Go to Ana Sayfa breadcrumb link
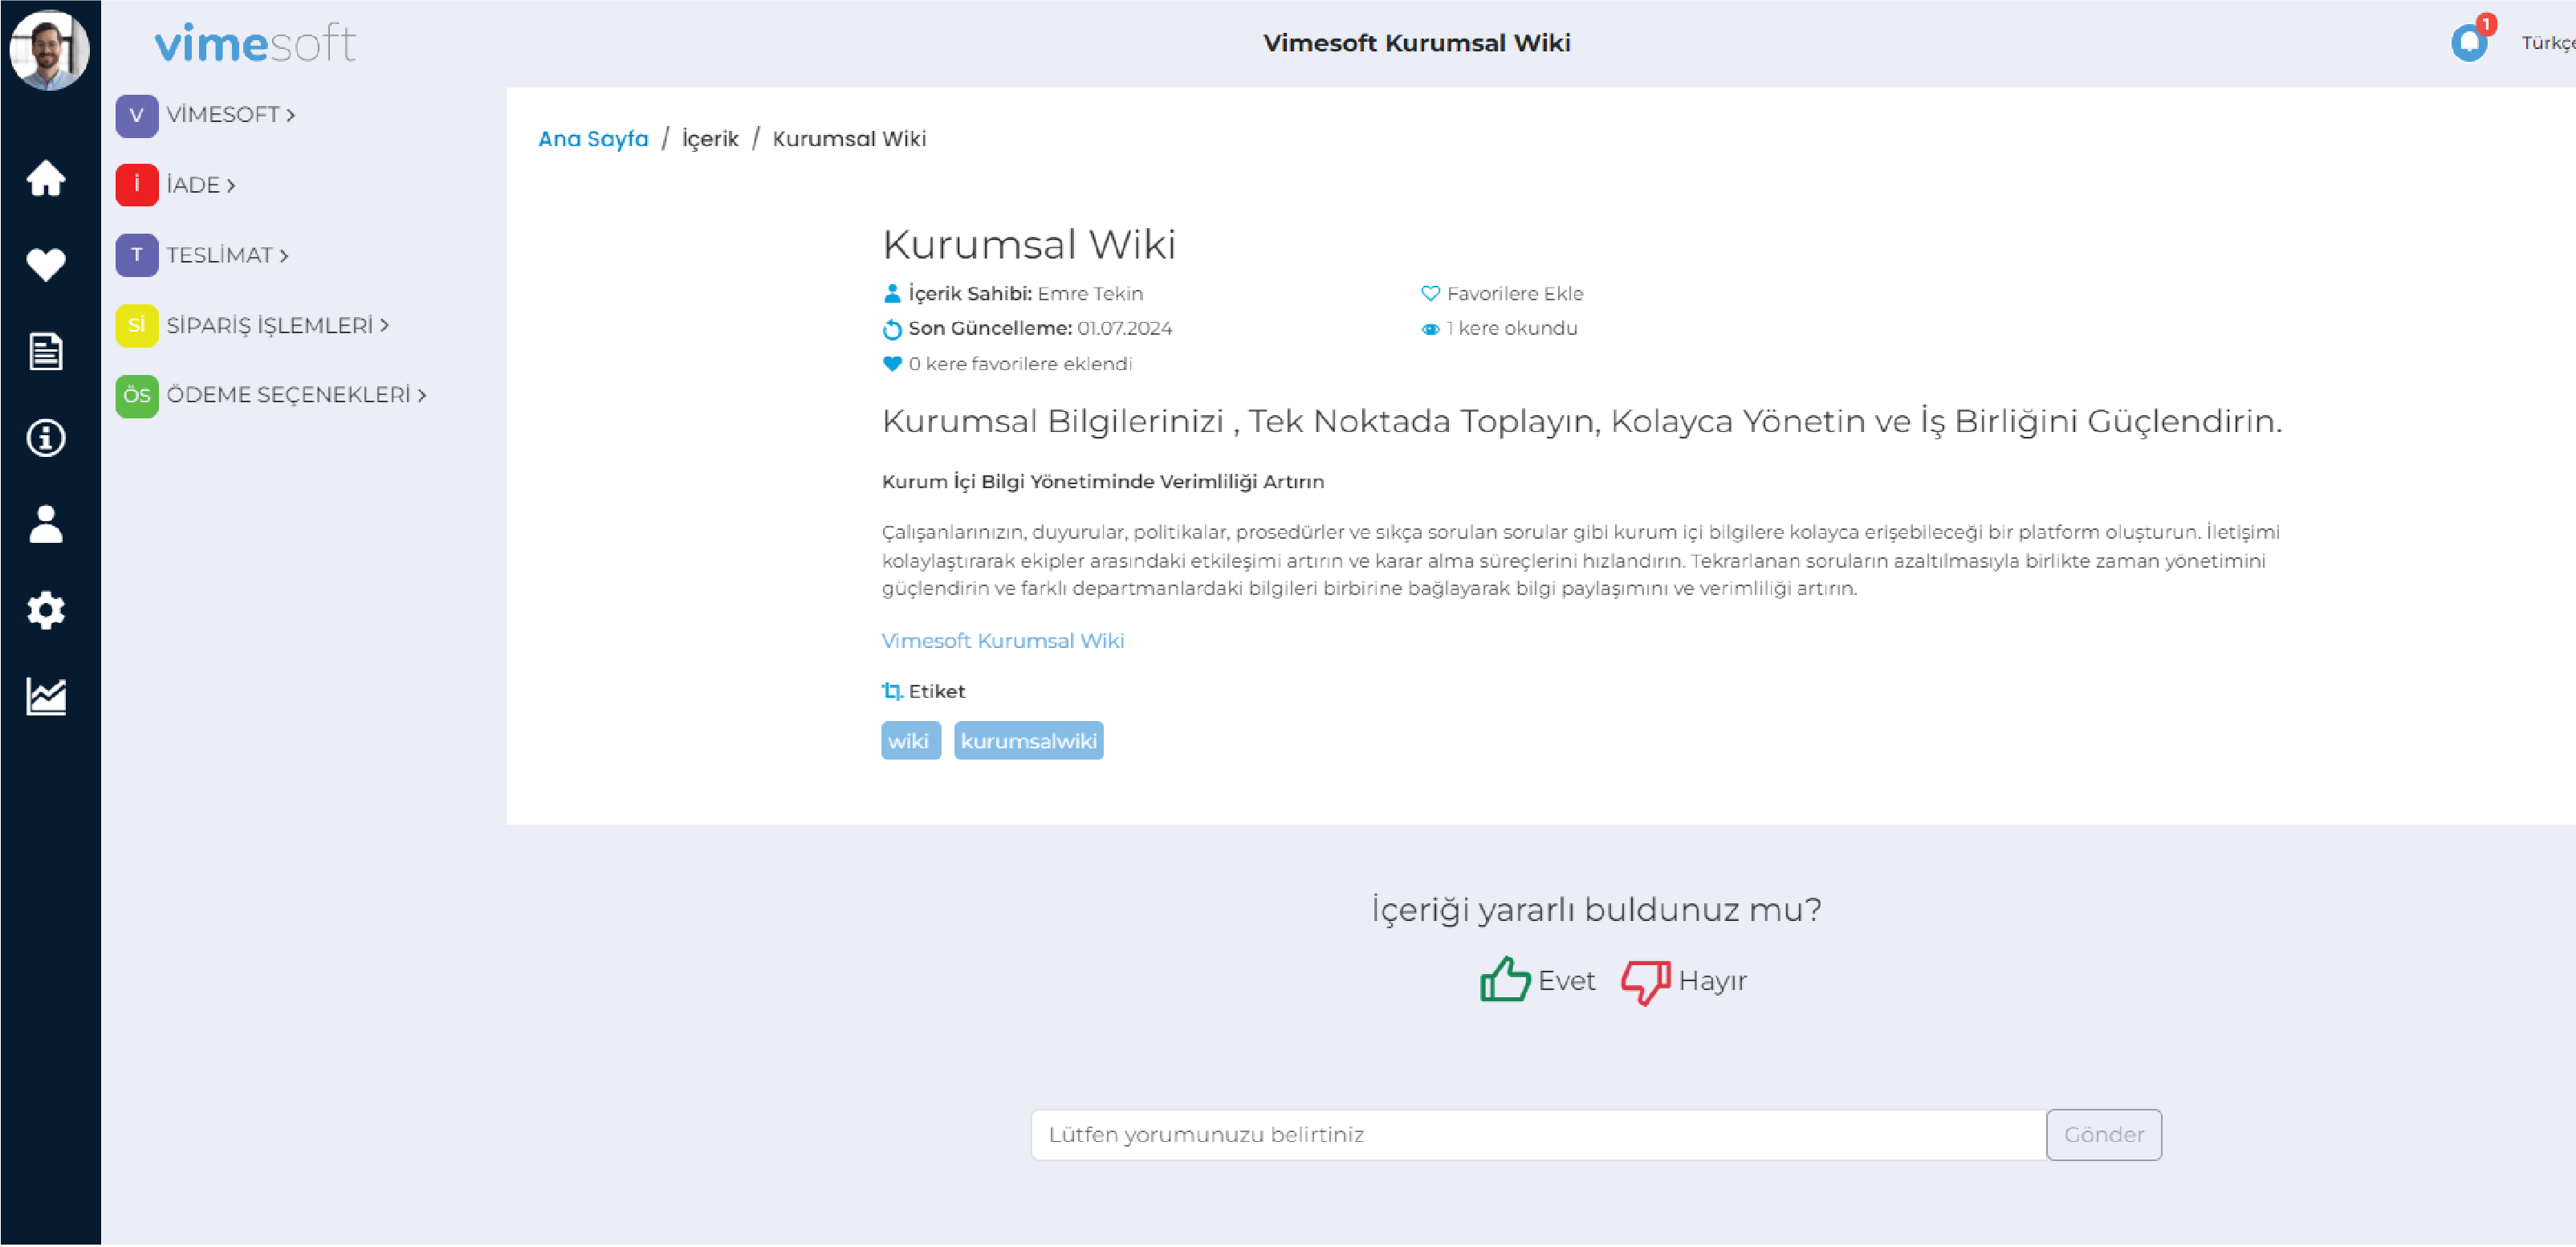Viewport: 2576px width, 1247px height. click(593, 139)
